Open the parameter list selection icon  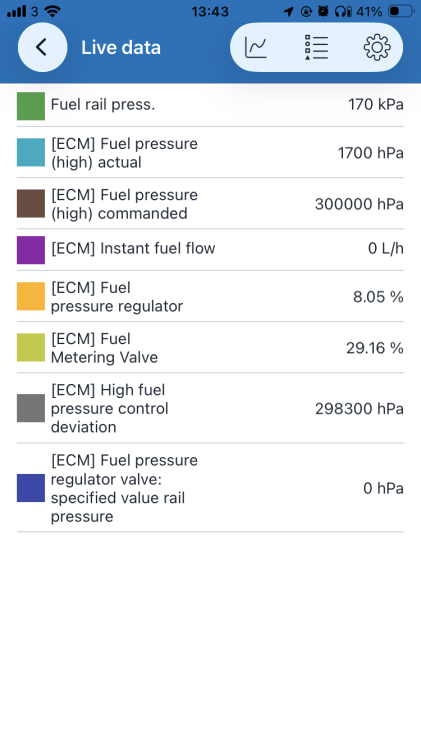pos(316,47)
